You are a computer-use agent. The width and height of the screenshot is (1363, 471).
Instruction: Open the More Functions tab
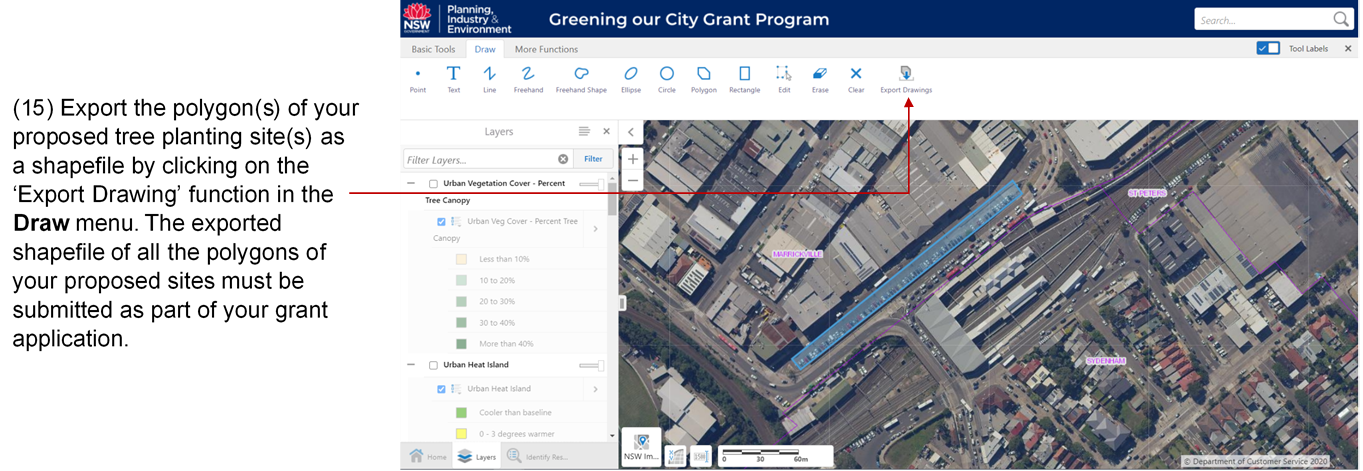(546, 49)
